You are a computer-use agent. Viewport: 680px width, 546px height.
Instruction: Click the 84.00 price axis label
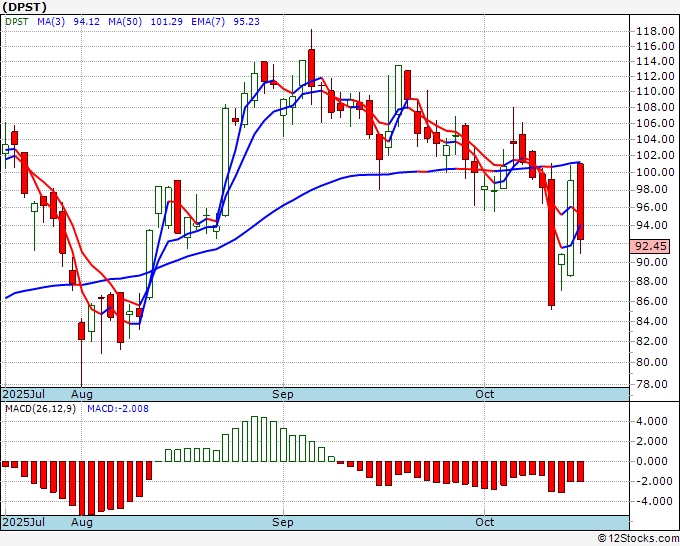pos(651,321)
